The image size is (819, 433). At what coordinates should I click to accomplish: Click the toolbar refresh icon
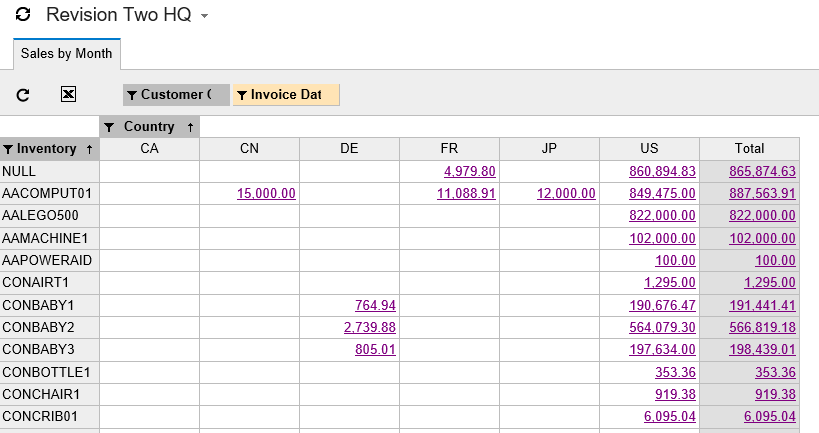tap(23, 94)
